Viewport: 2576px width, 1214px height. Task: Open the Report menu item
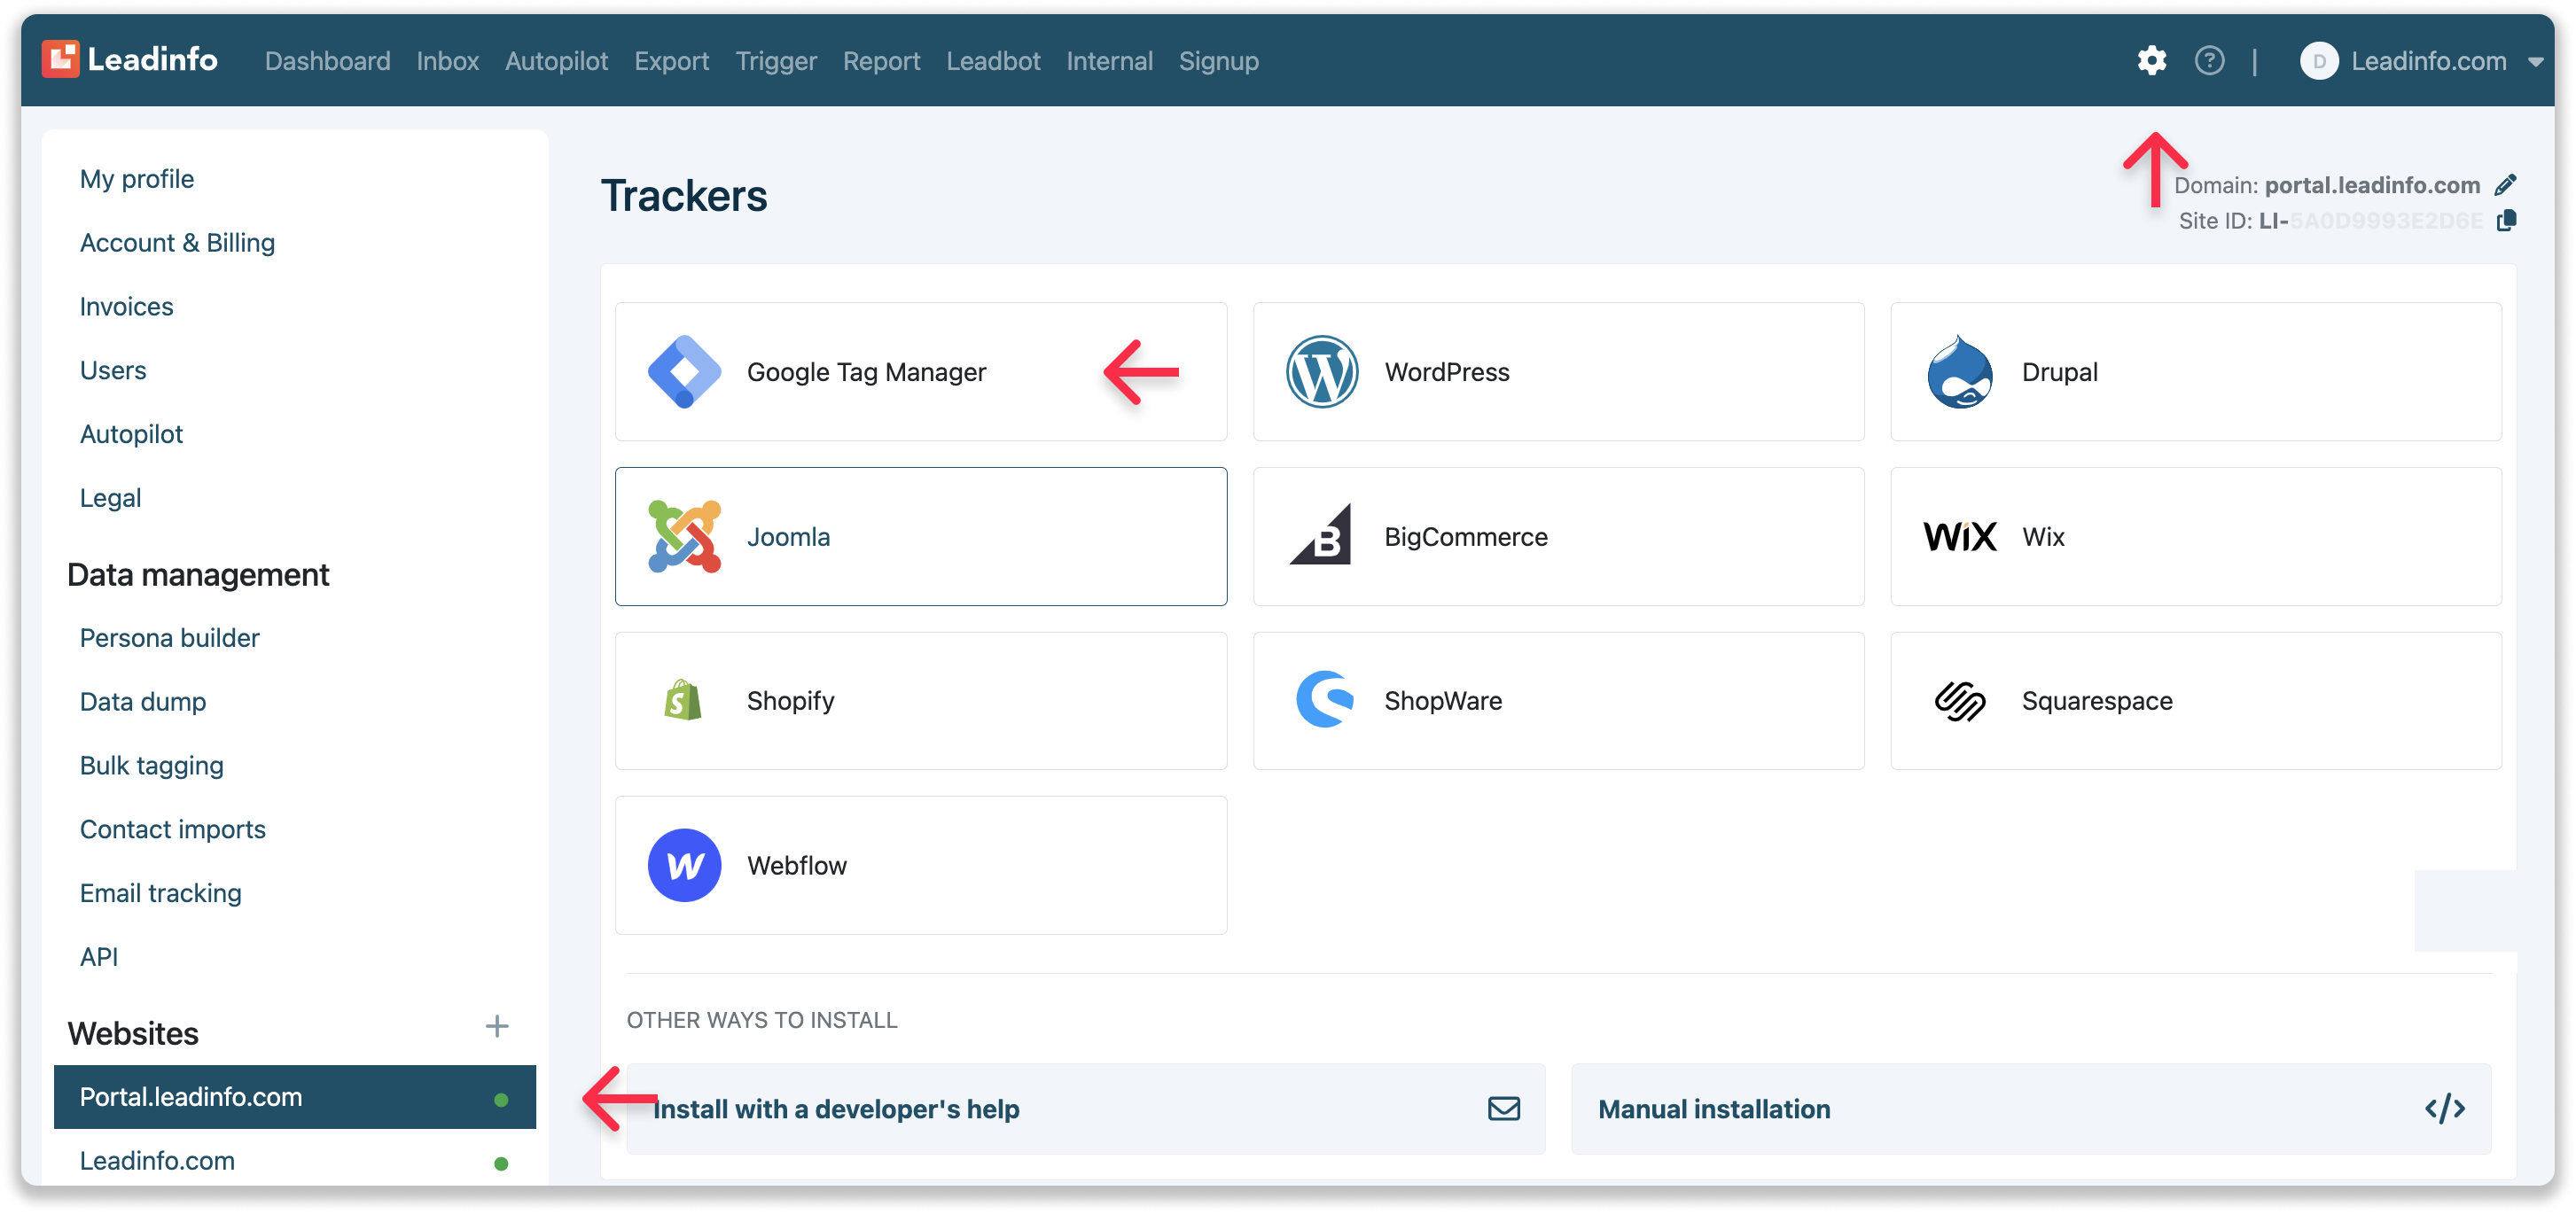pyautogui.click(x=881, y=61)
